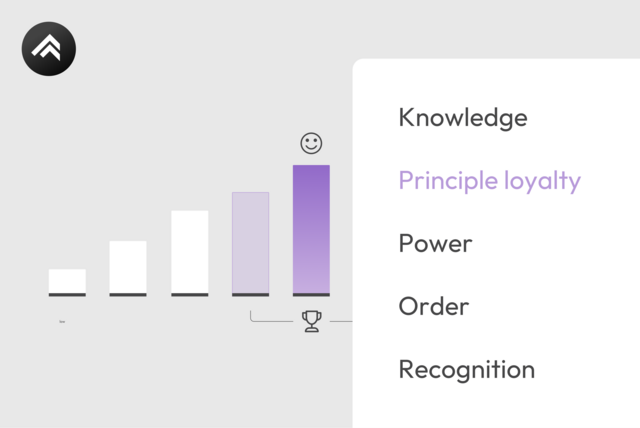Screen dimensions: 640x428
Task: Select the light translucent purple bar
Action: coord(250,242)
